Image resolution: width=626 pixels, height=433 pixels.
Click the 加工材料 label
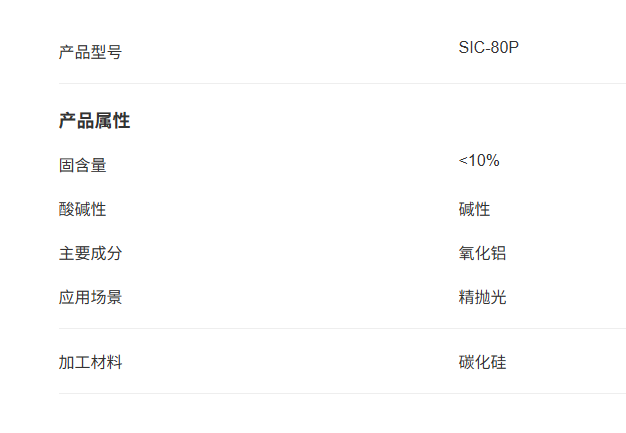[90, 362]
